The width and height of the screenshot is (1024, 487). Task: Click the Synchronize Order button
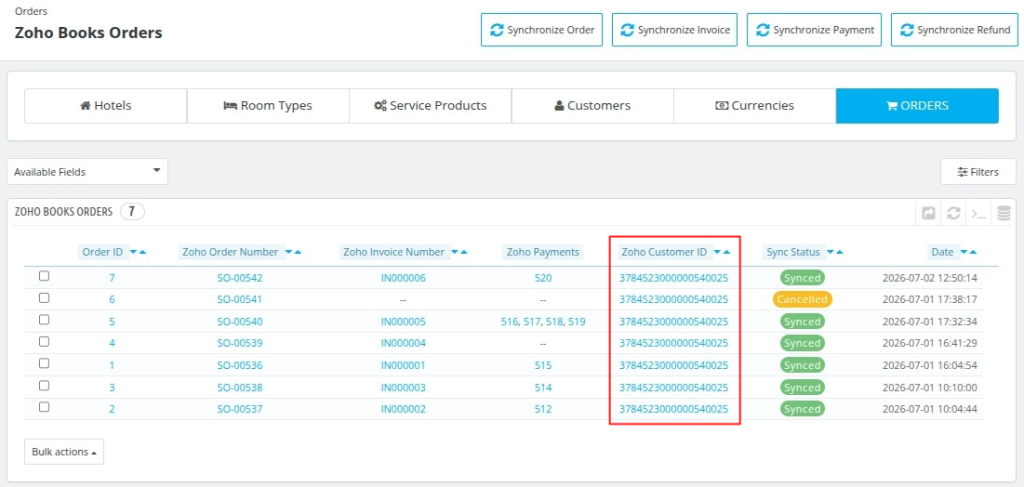pyautogui.click(x=542, y=30)
